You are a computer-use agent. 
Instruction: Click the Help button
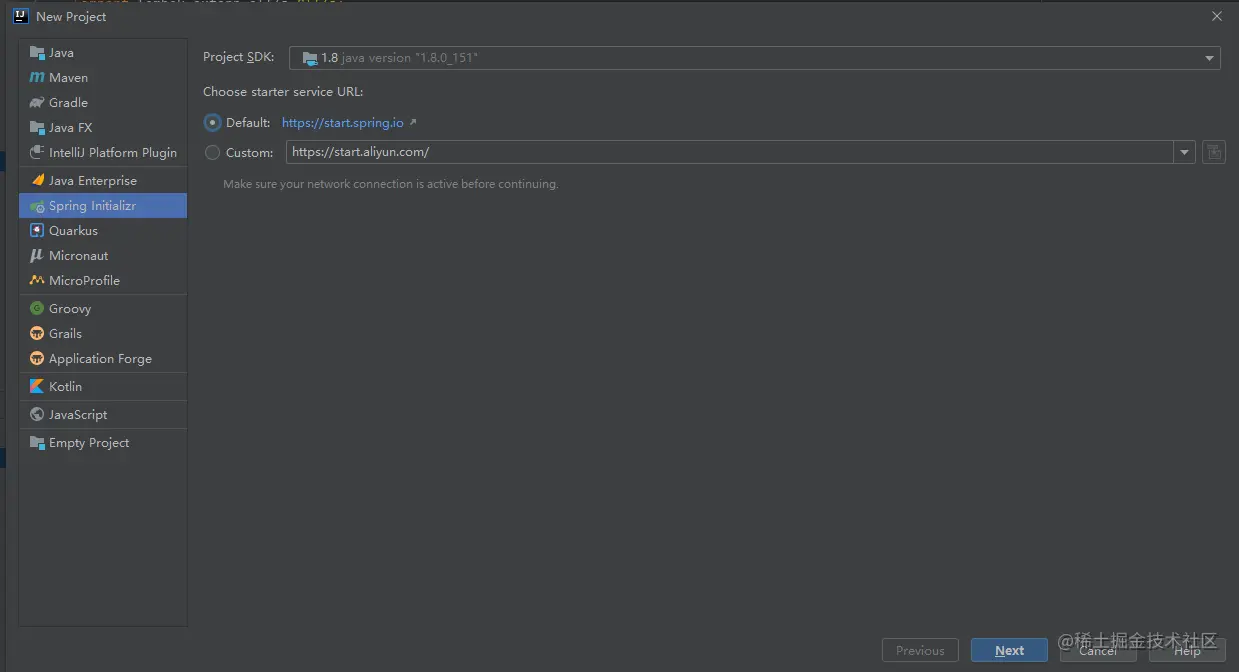tap(1187, 650)
